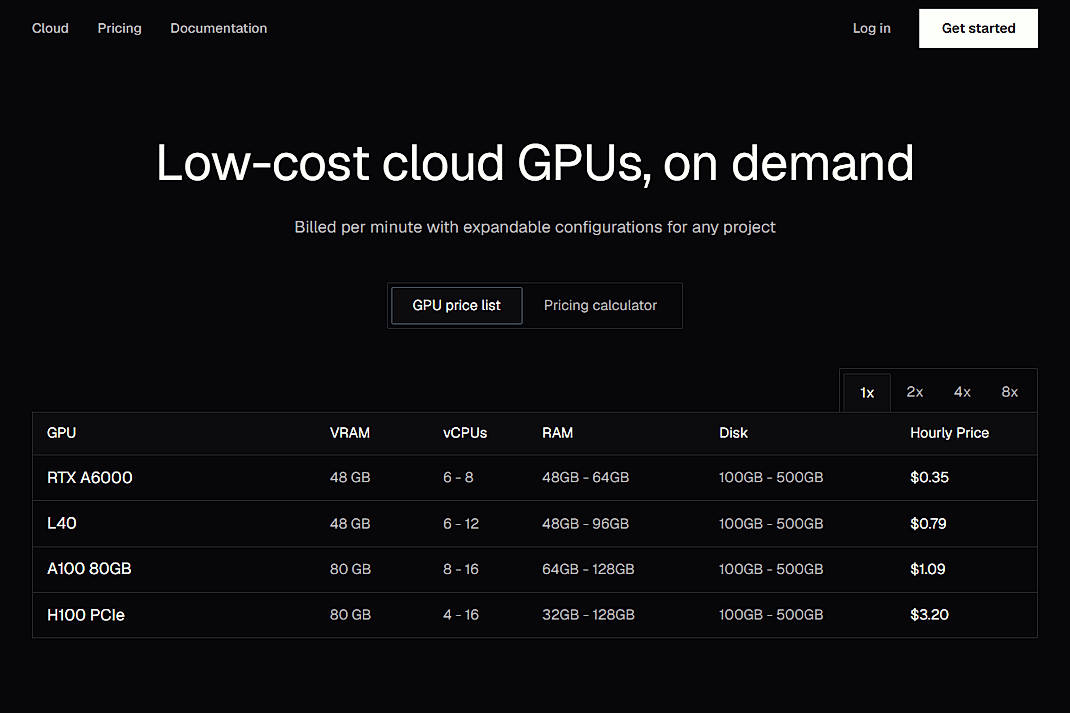Click the Disk column header
The height and width of the screenshot is (713, 1070).
(733, 433)
